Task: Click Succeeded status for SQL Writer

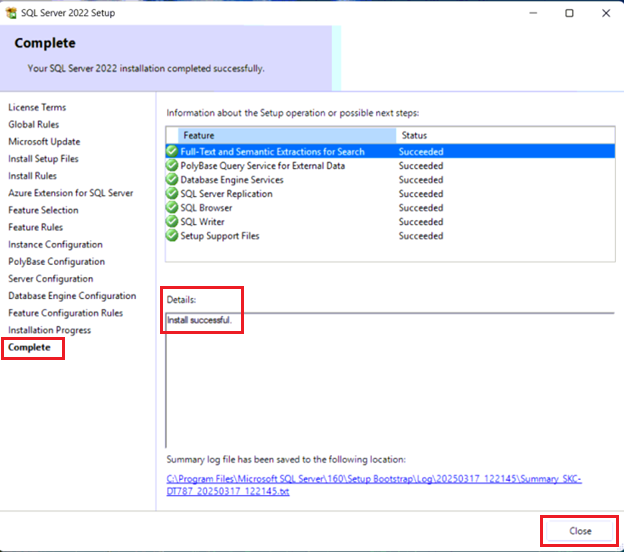Action: tap(421, 222)
